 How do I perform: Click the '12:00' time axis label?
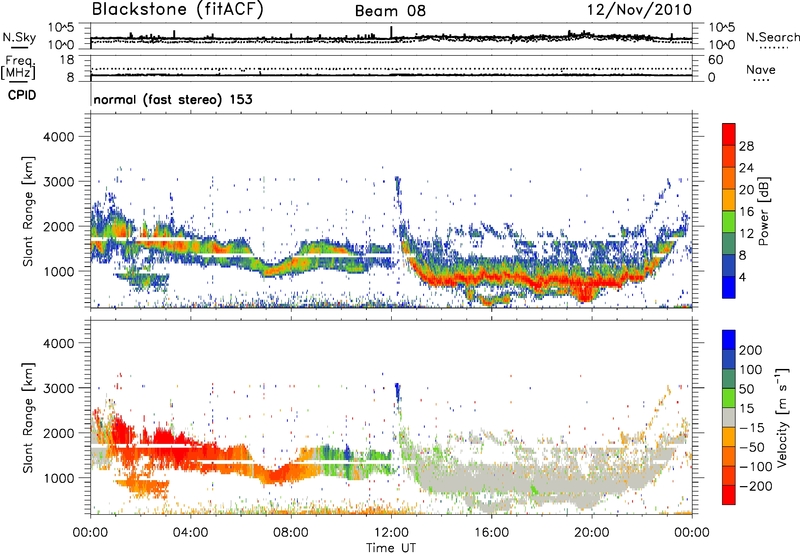point(391,532)
